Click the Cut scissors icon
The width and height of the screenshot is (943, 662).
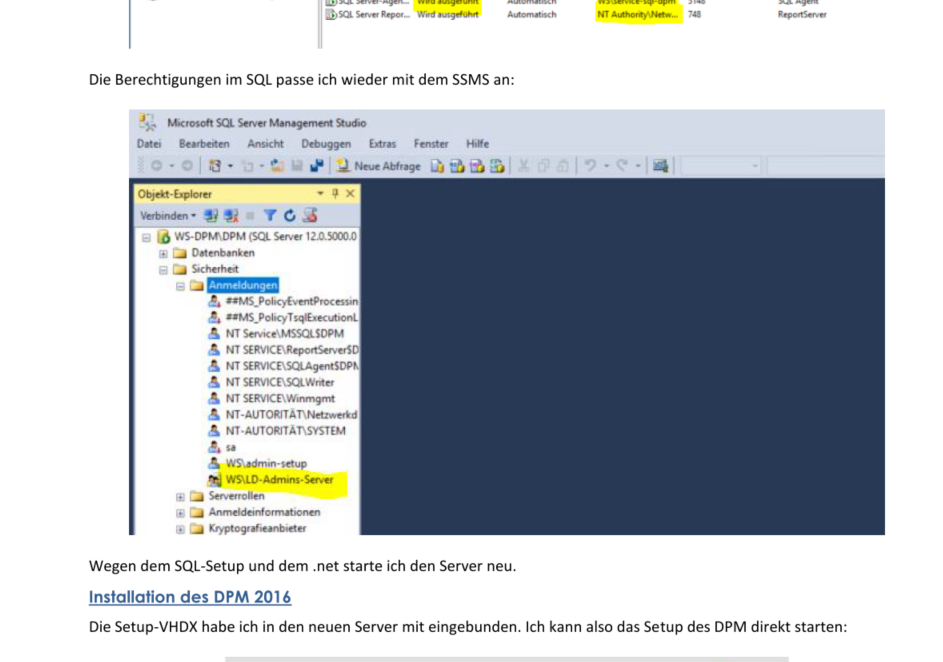click(523, 166)
